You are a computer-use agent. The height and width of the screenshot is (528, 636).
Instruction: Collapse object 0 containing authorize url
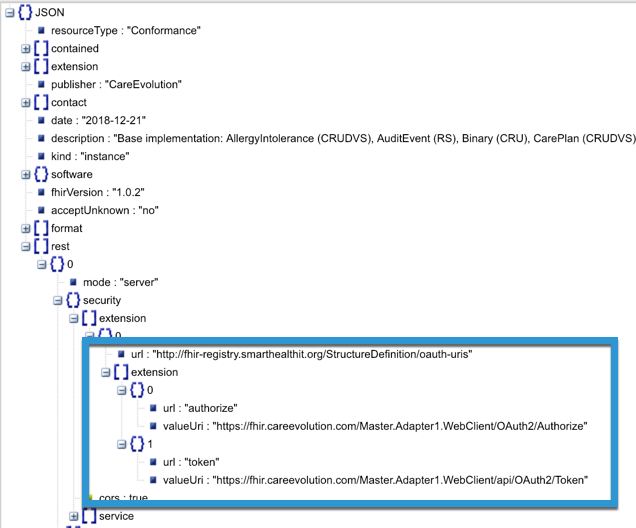pos(122,390)
